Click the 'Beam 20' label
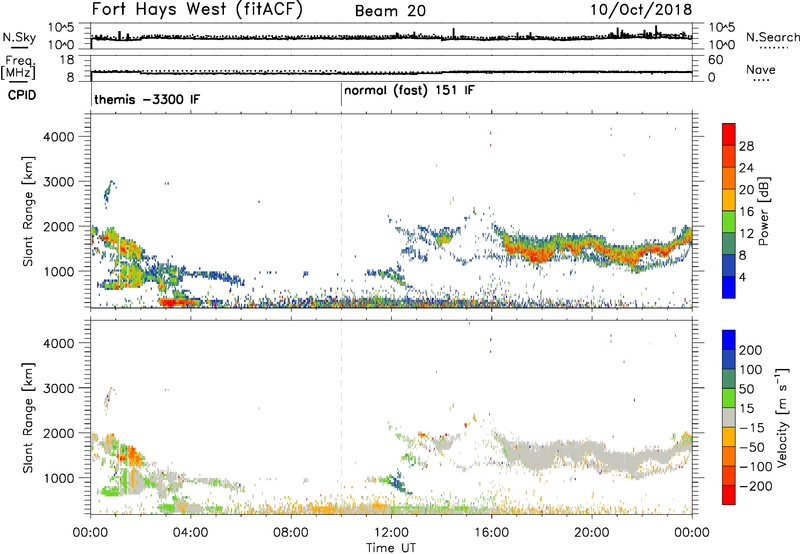Image resolution: width=800 pixels, height=554 pixels. coord(390,11)
